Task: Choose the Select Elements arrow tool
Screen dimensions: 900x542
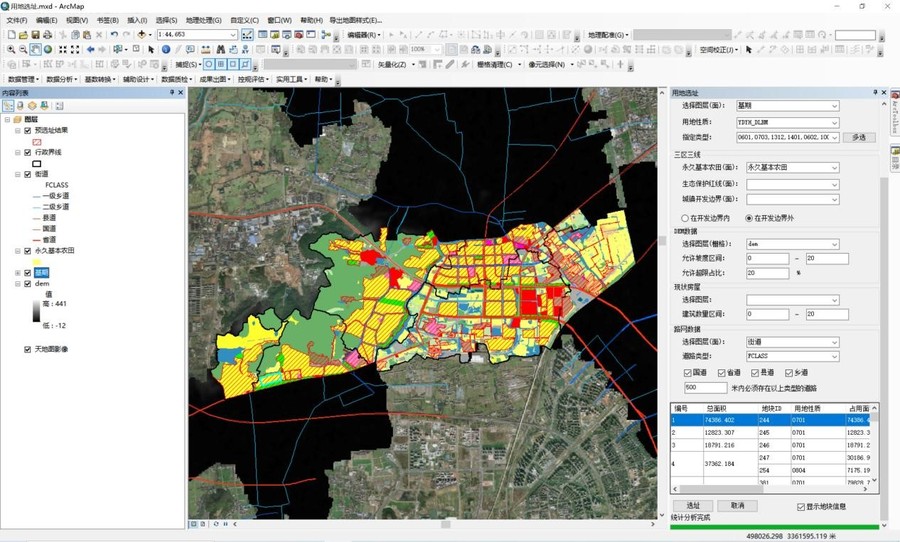Action: (151, 49)
